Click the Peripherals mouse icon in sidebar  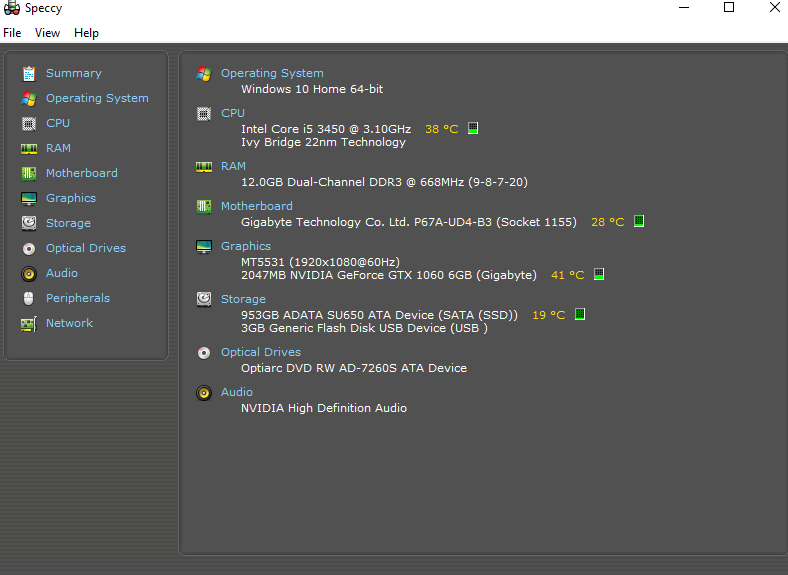point(29,298)
